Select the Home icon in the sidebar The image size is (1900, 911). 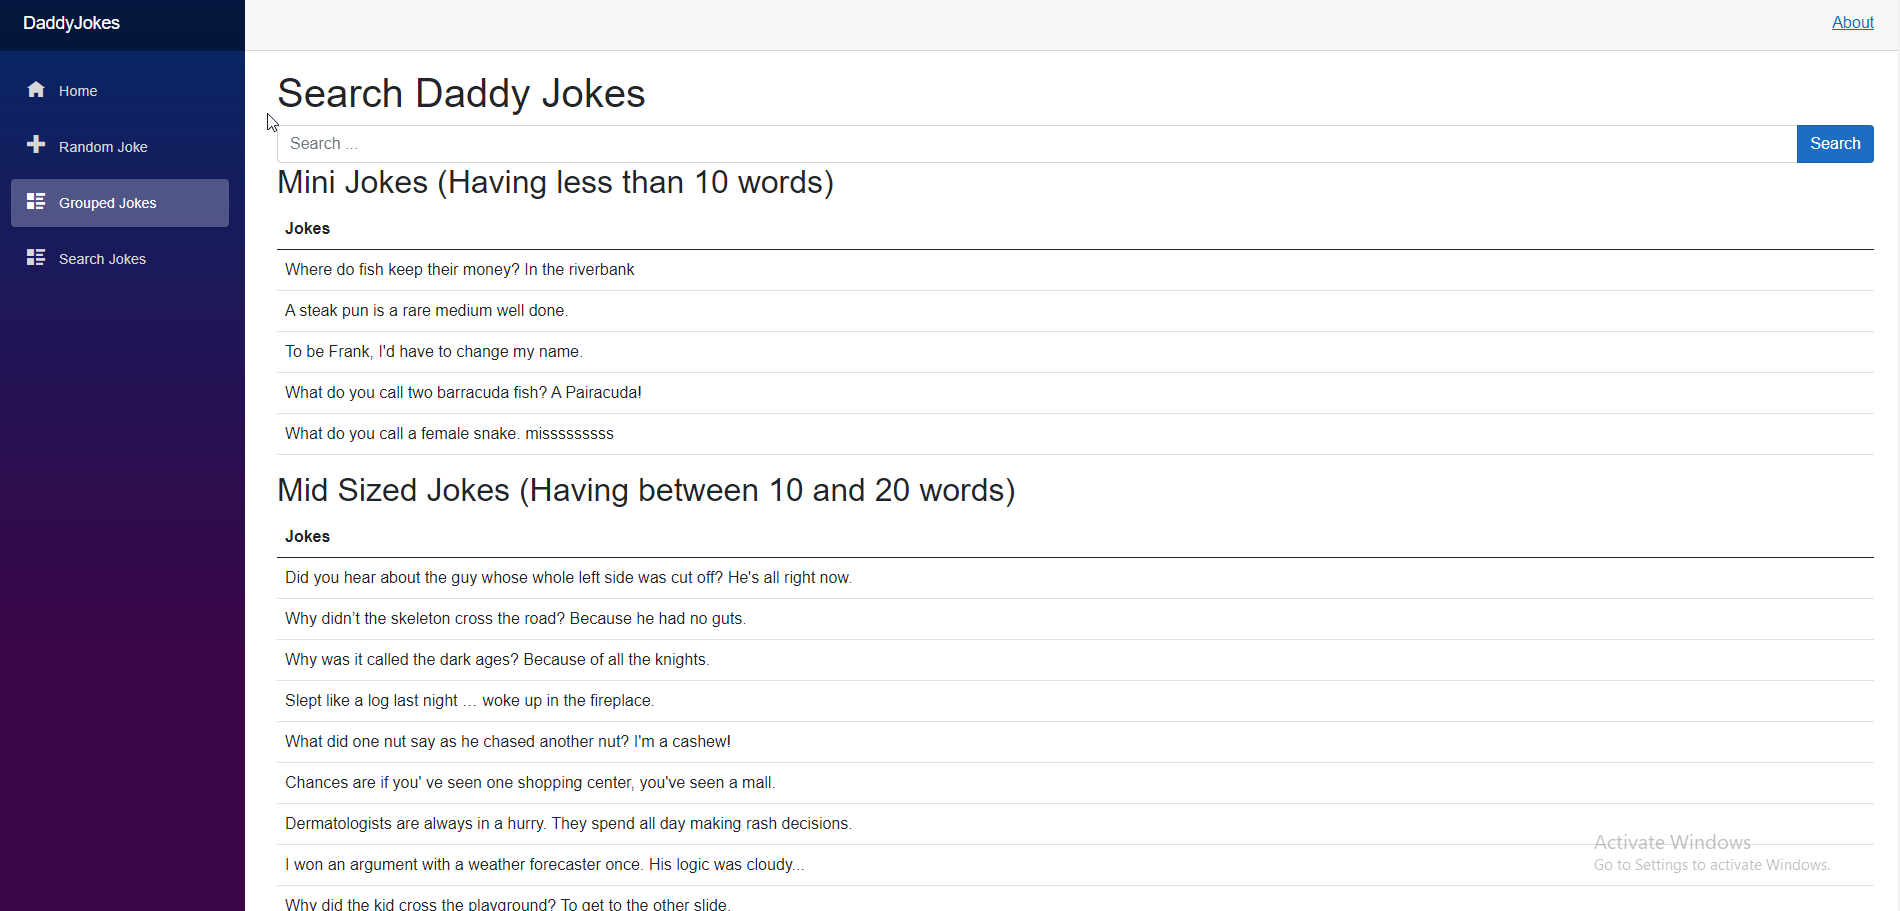point(36,90)
